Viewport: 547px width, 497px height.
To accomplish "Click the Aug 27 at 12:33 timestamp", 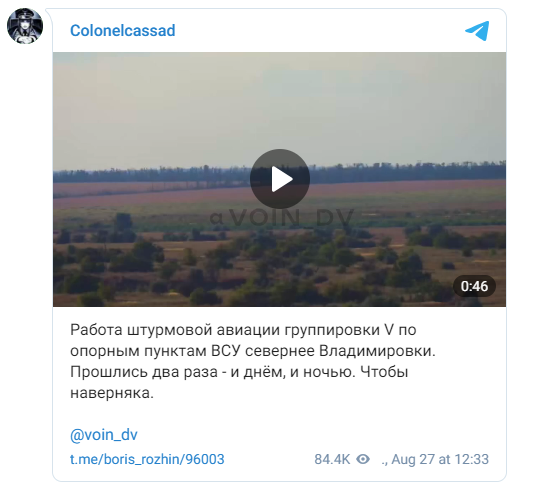I will [x=440, y=459].
